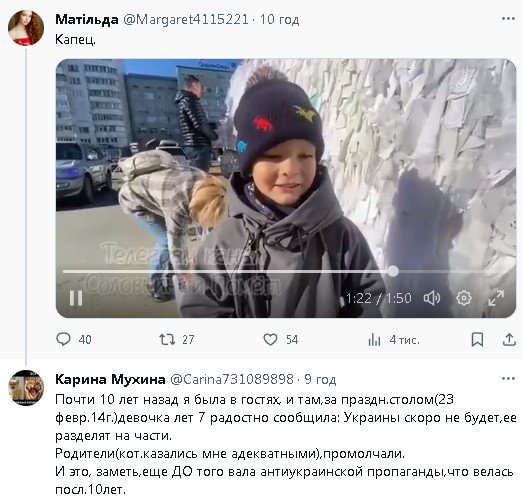The height and width of the screenshot is (501, 523).
Task: Open @Carina731089898 handle
Action: [x=232, y=379]
